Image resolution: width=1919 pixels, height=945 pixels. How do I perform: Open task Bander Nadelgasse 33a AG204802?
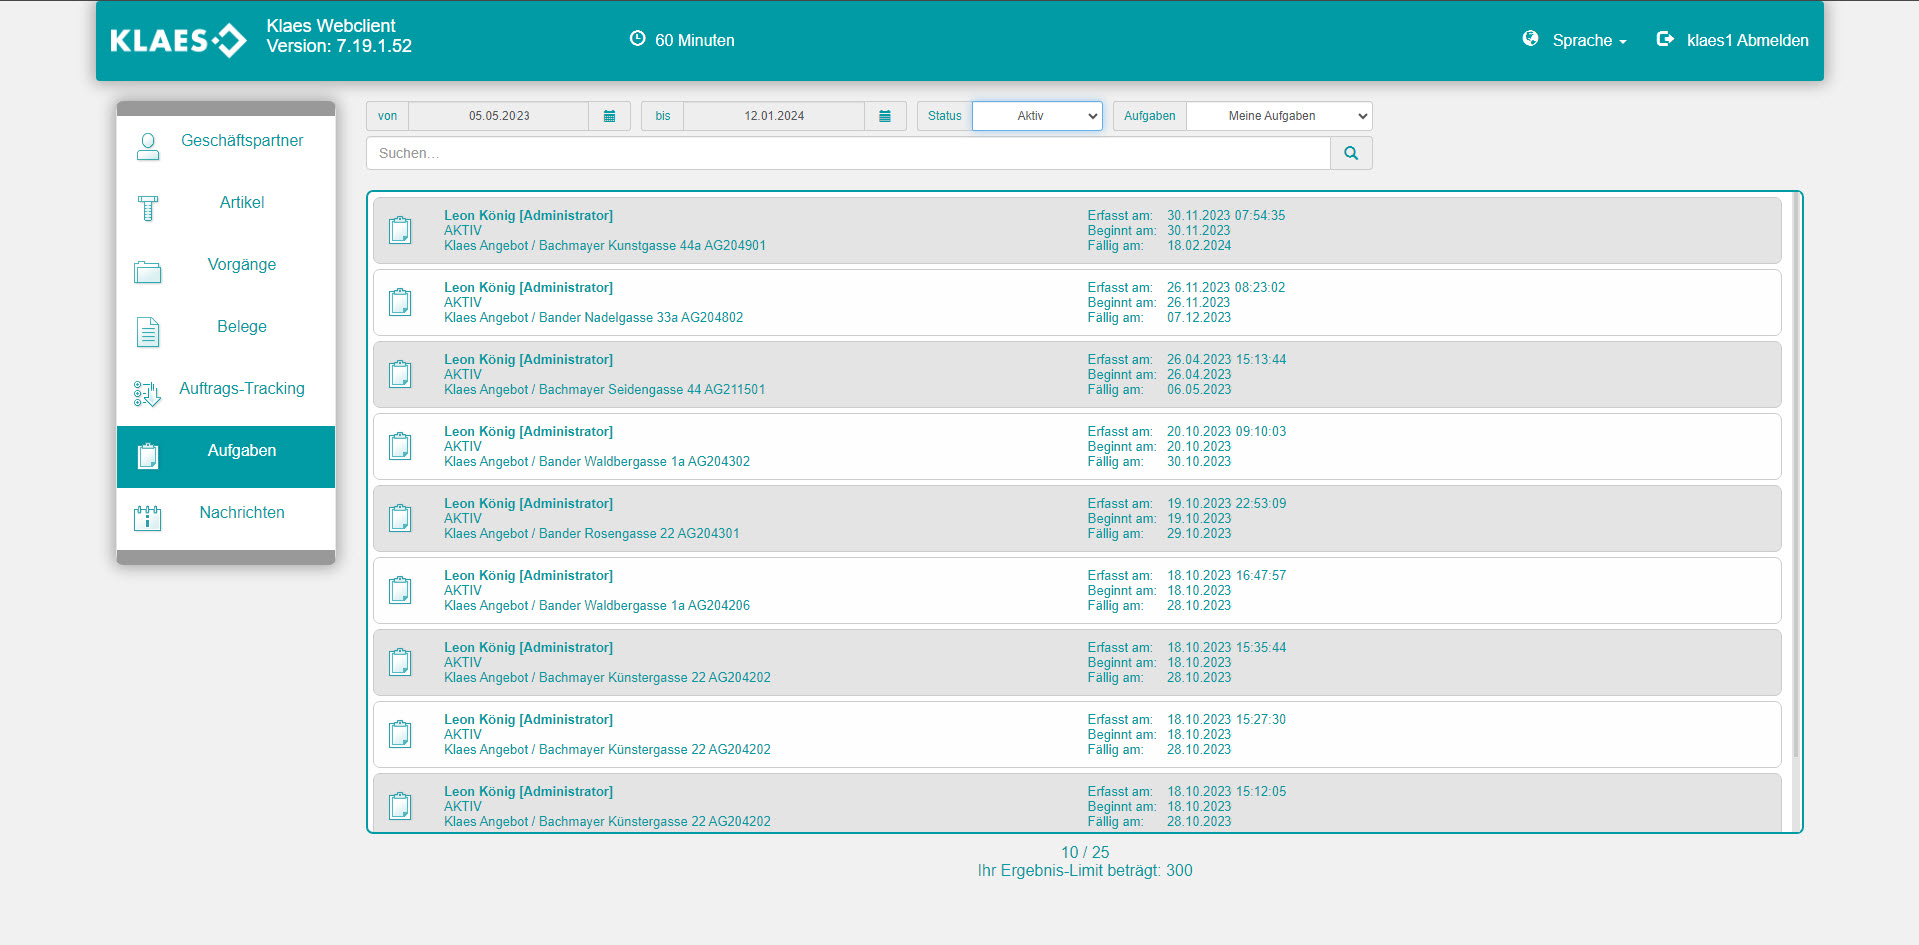pos(593,318)
